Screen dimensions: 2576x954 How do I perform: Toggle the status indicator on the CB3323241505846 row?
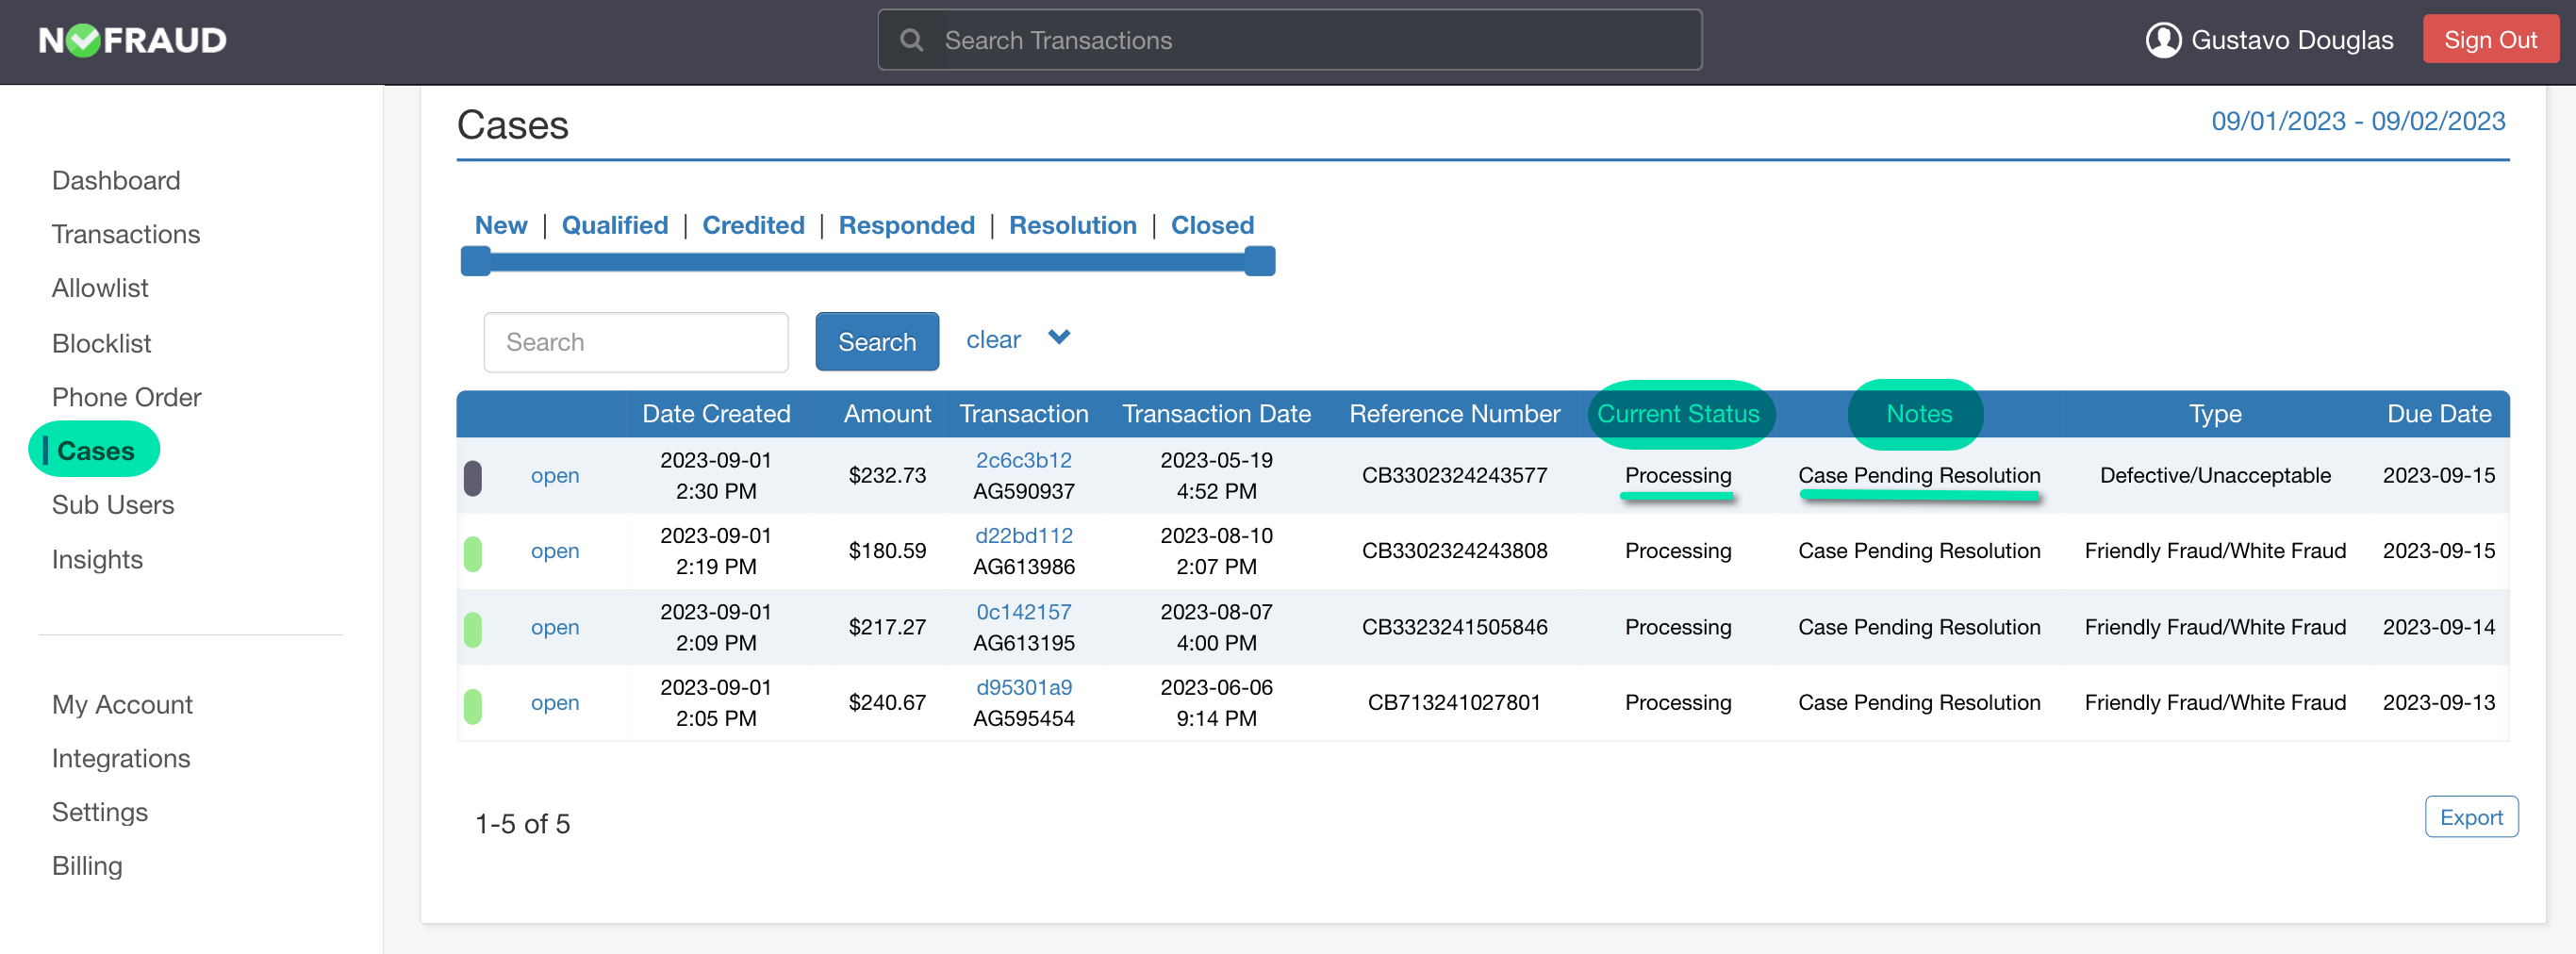pyautogui.click(x=474, y=627)
